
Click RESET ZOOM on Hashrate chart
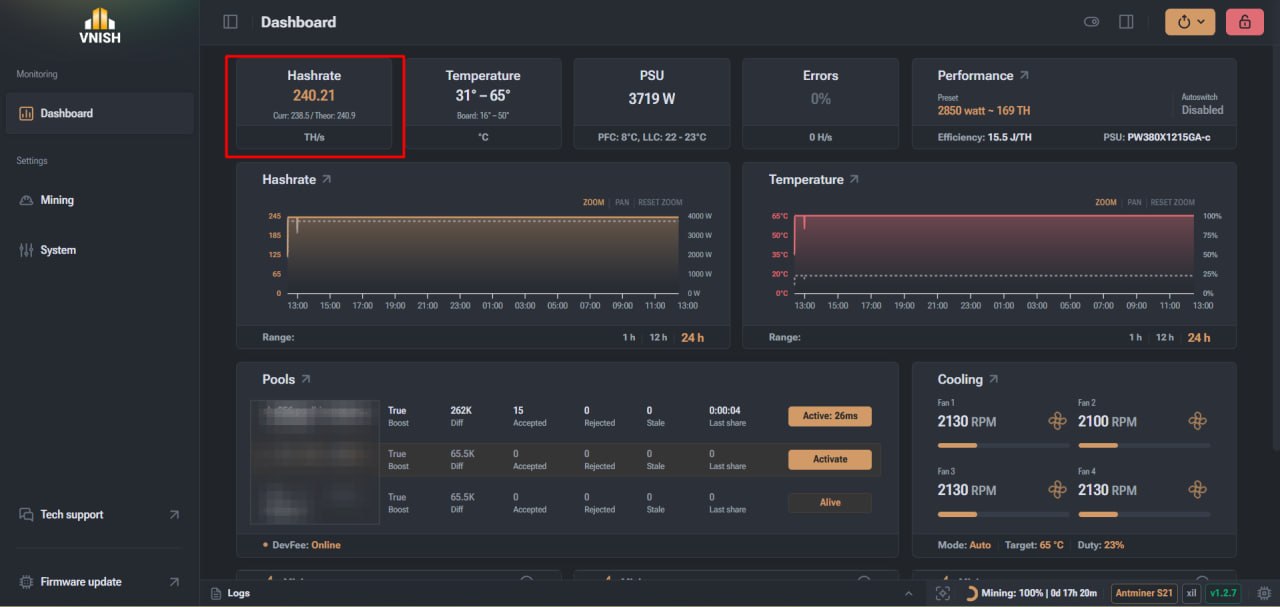tap(660, 203)
